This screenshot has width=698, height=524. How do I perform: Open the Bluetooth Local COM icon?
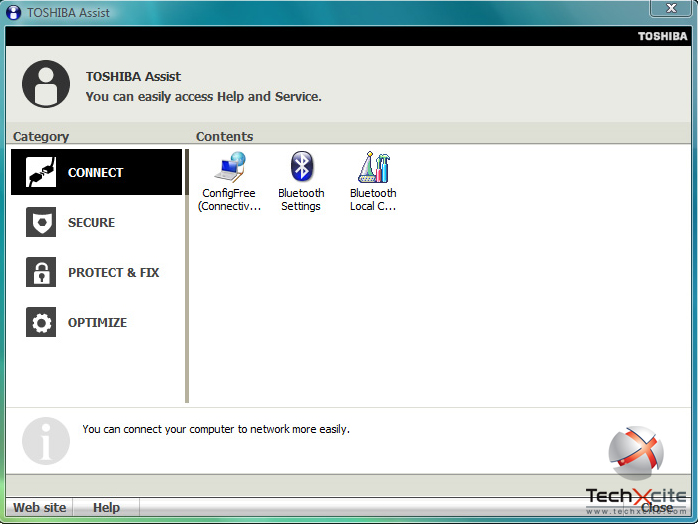(x=373, y=182)
